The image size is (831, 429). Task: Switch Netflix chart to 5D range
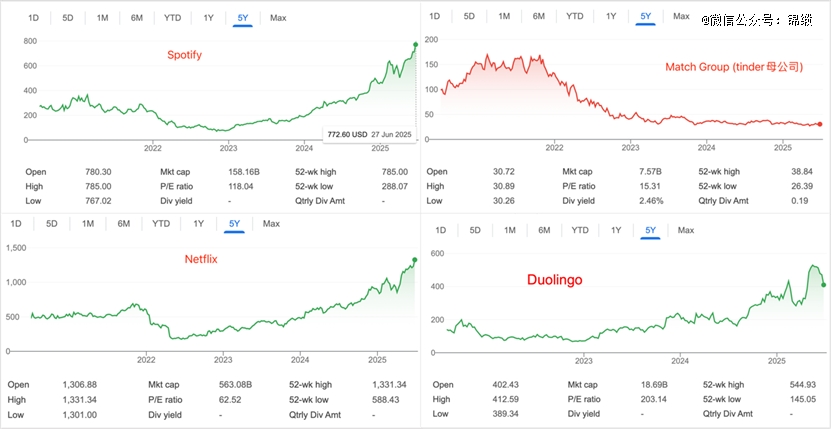pos(52,223)
